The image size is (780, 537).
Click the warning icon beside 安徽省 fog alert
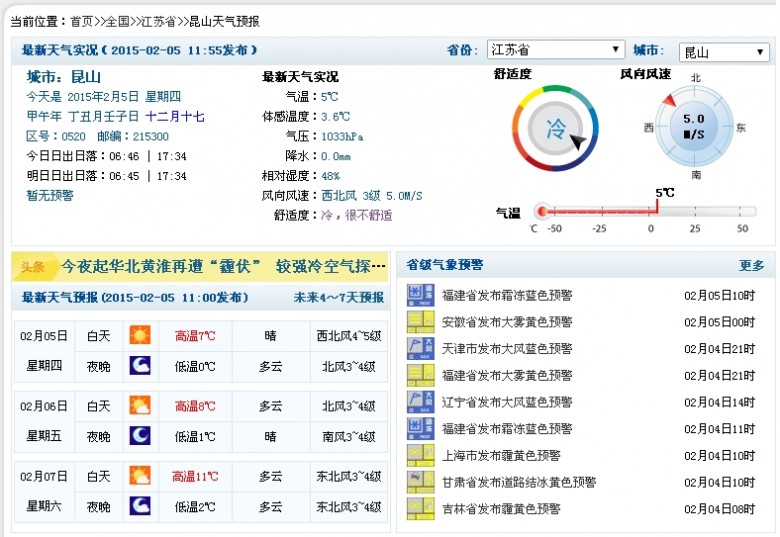[x=415, y=322]
